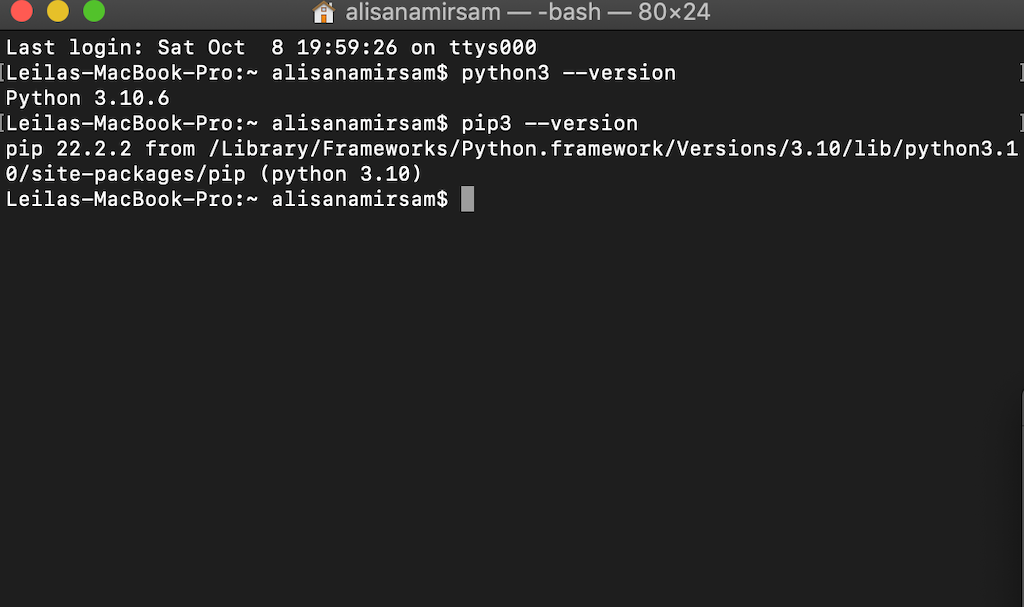The height and width of the screenshot is (607, 1024).
Task: Click the block cursor at the last prompt
Action: click(467, 199)
